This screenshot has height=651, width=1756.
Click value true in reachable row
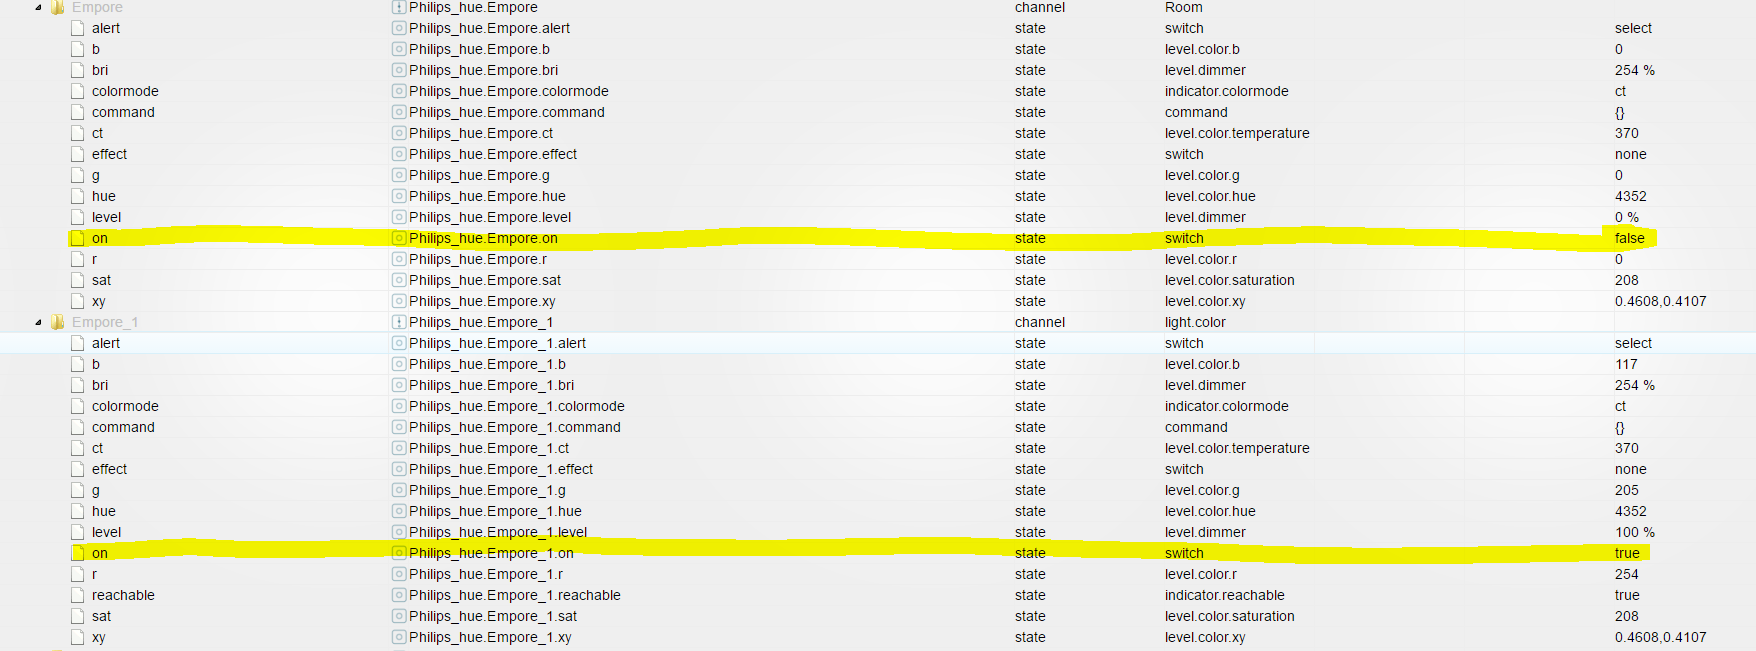click(x=1627, y=595)
